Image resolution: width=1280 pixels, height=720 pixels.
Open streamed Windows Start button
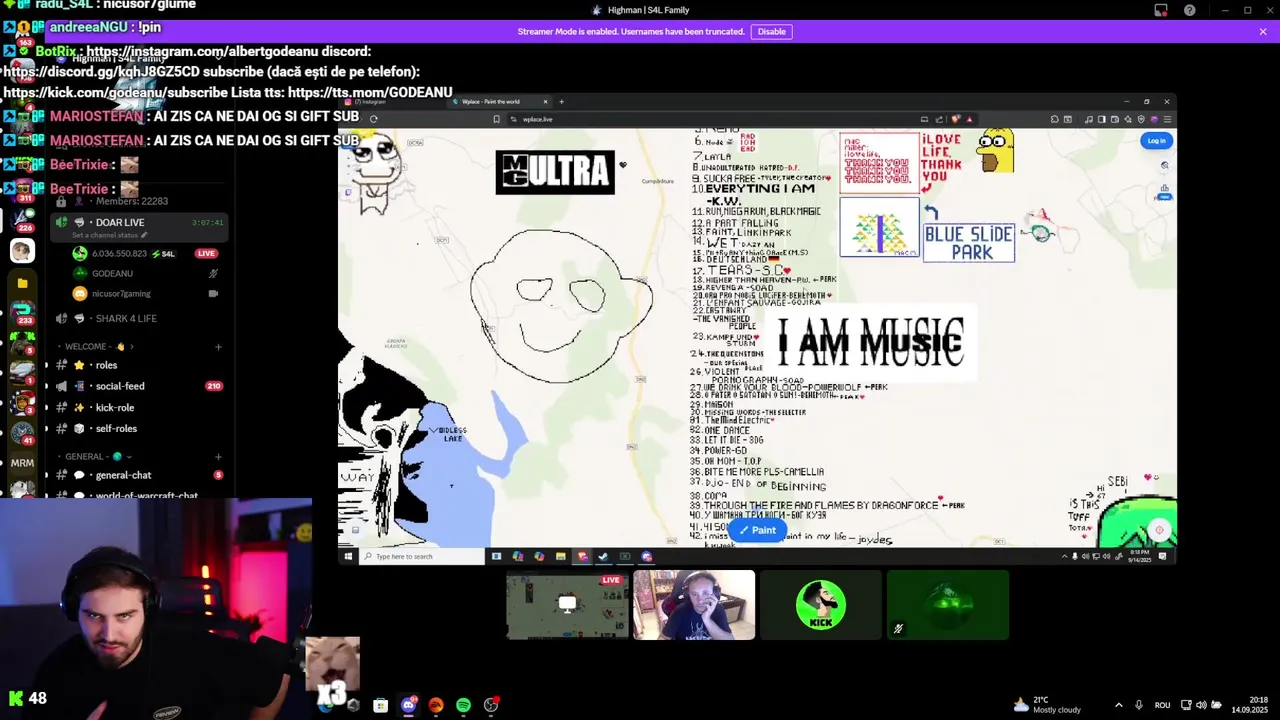point(348,556)
